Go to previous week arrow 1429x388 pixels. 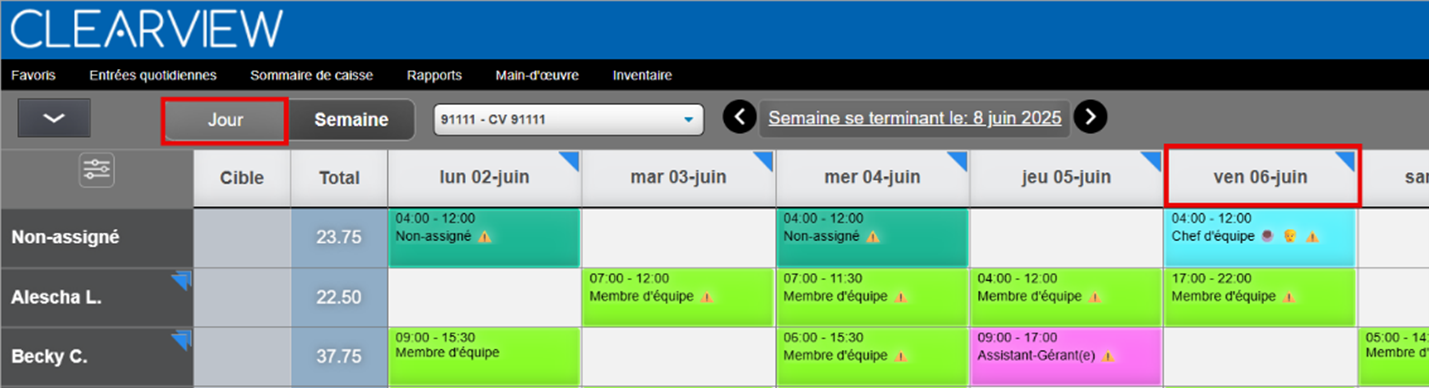(739, 118)
